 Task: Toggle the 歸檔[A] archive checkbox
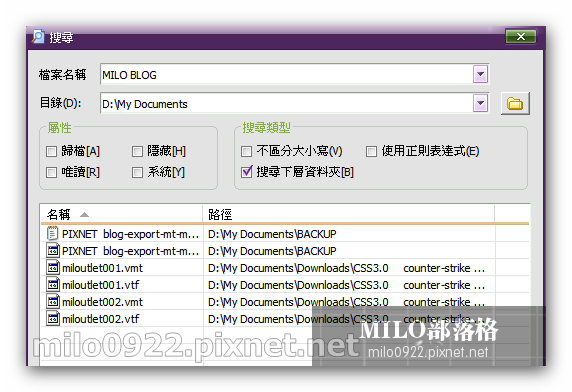(x=51, y=151)
